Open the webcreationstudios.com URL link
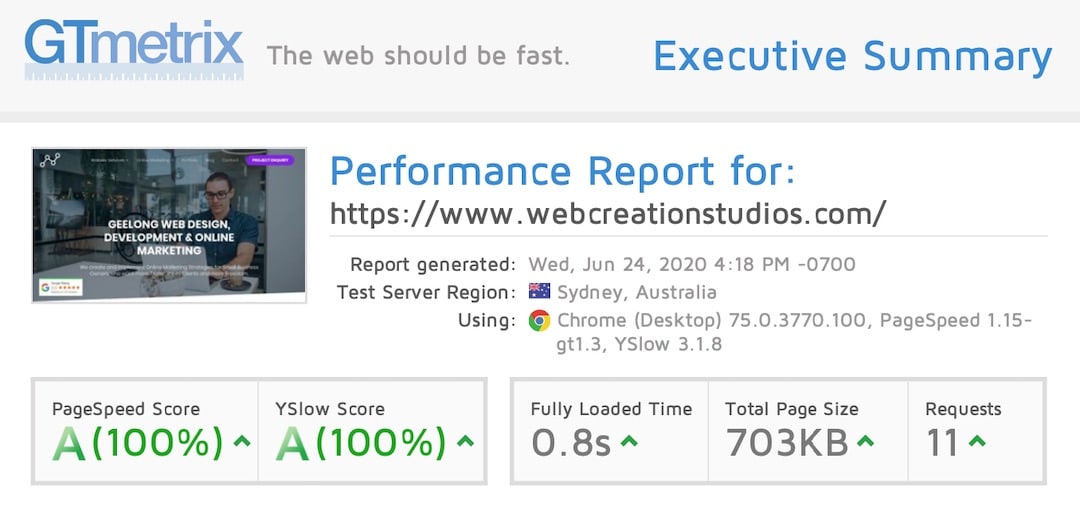The width and height of the screenshot is (1080, 506). 608,213
